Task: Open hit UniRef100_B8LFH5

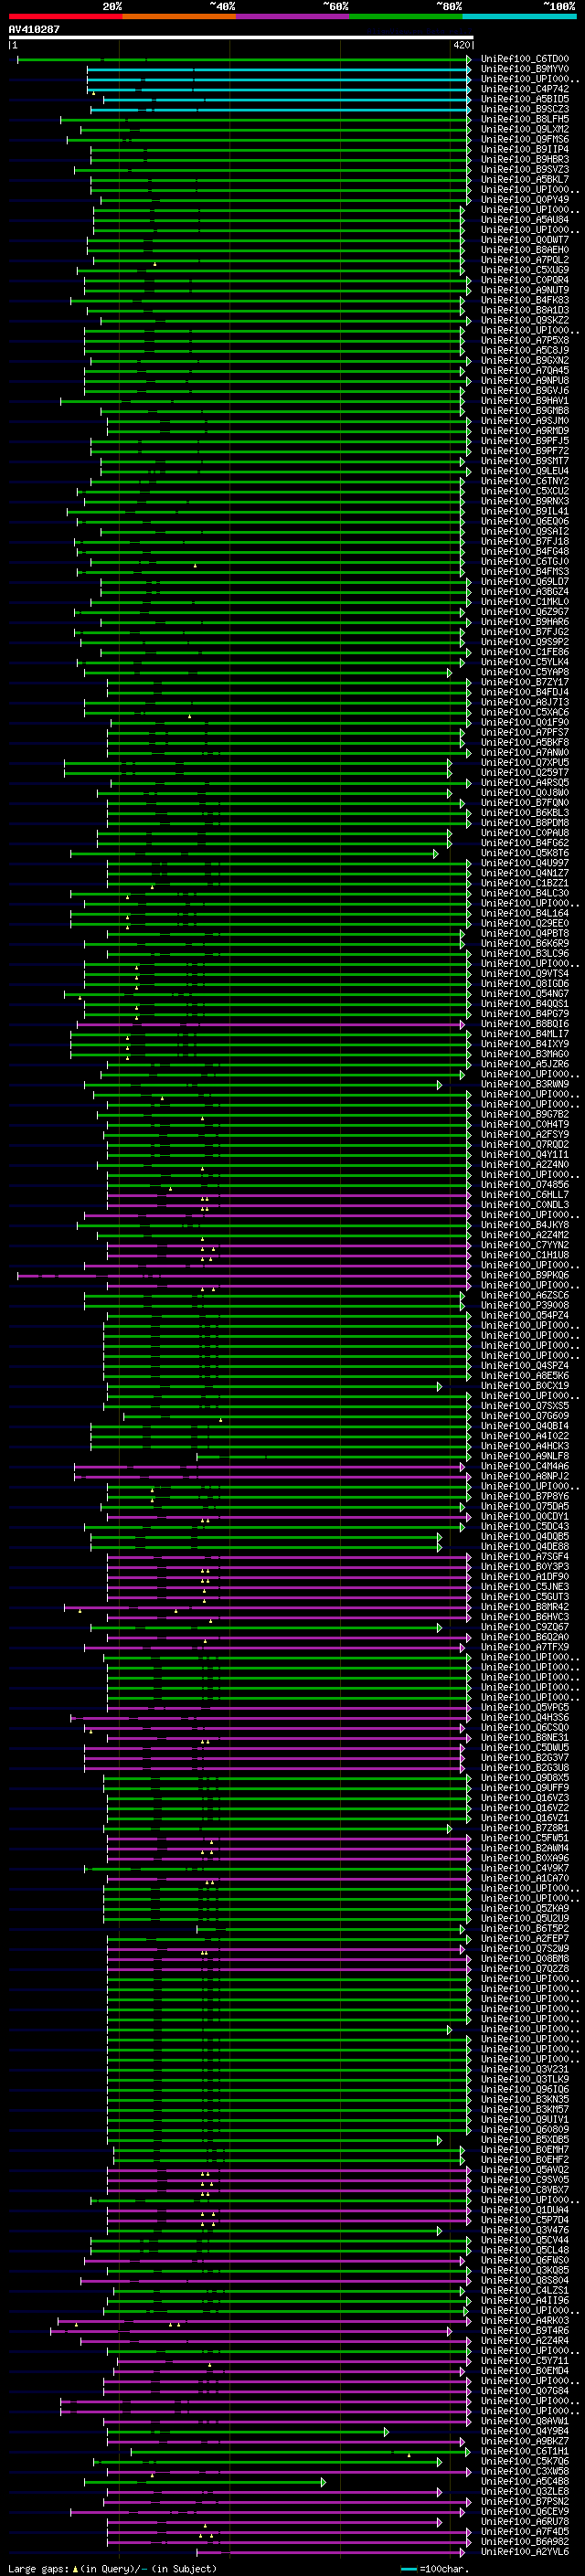Action: 525,119
